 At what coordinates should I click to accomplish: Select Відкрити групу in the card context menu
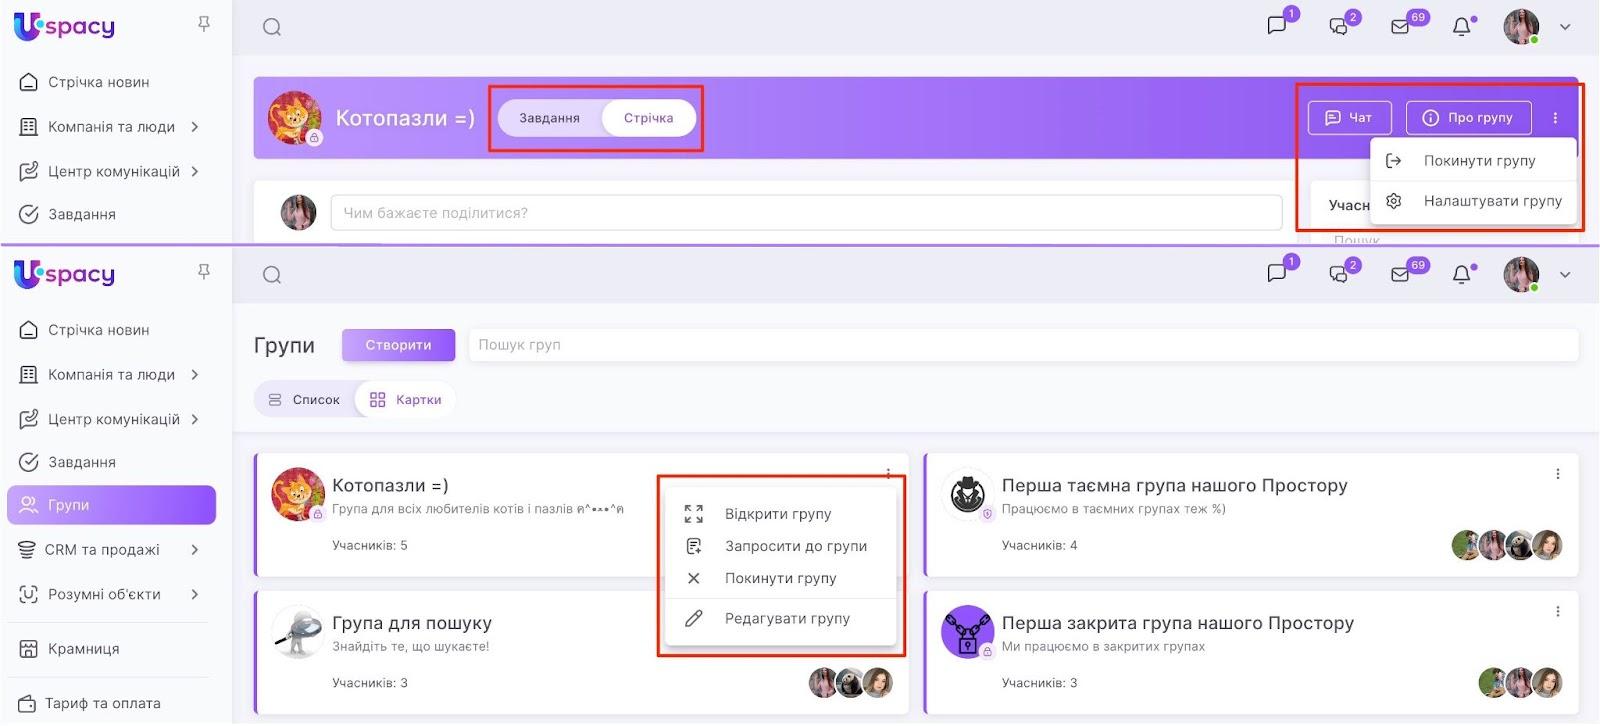click(782, 514)
